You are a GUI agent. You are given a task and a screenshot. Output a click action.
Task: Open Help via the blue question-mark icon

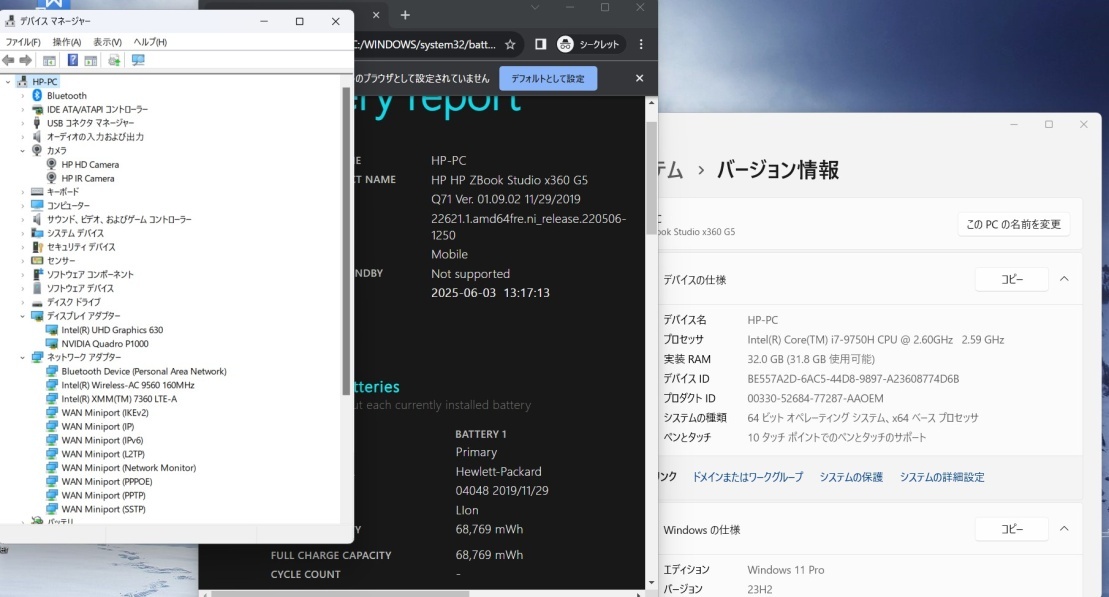point(72,61)
